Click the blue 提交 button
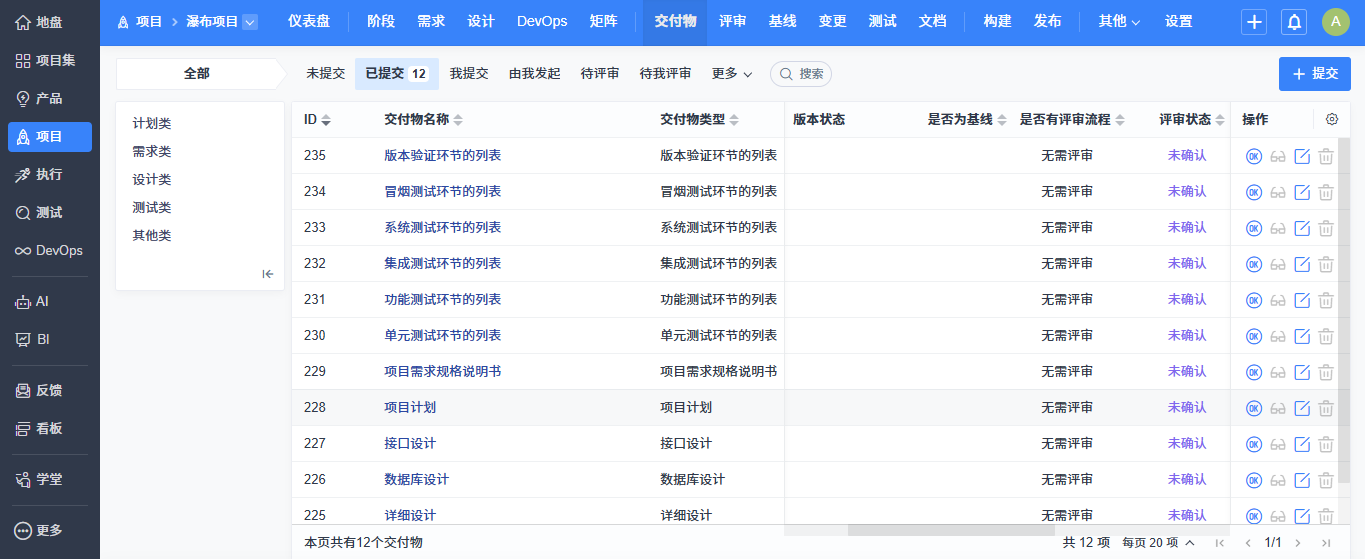The width and height of the screenshot is (1365, 559). (1314, 74)
